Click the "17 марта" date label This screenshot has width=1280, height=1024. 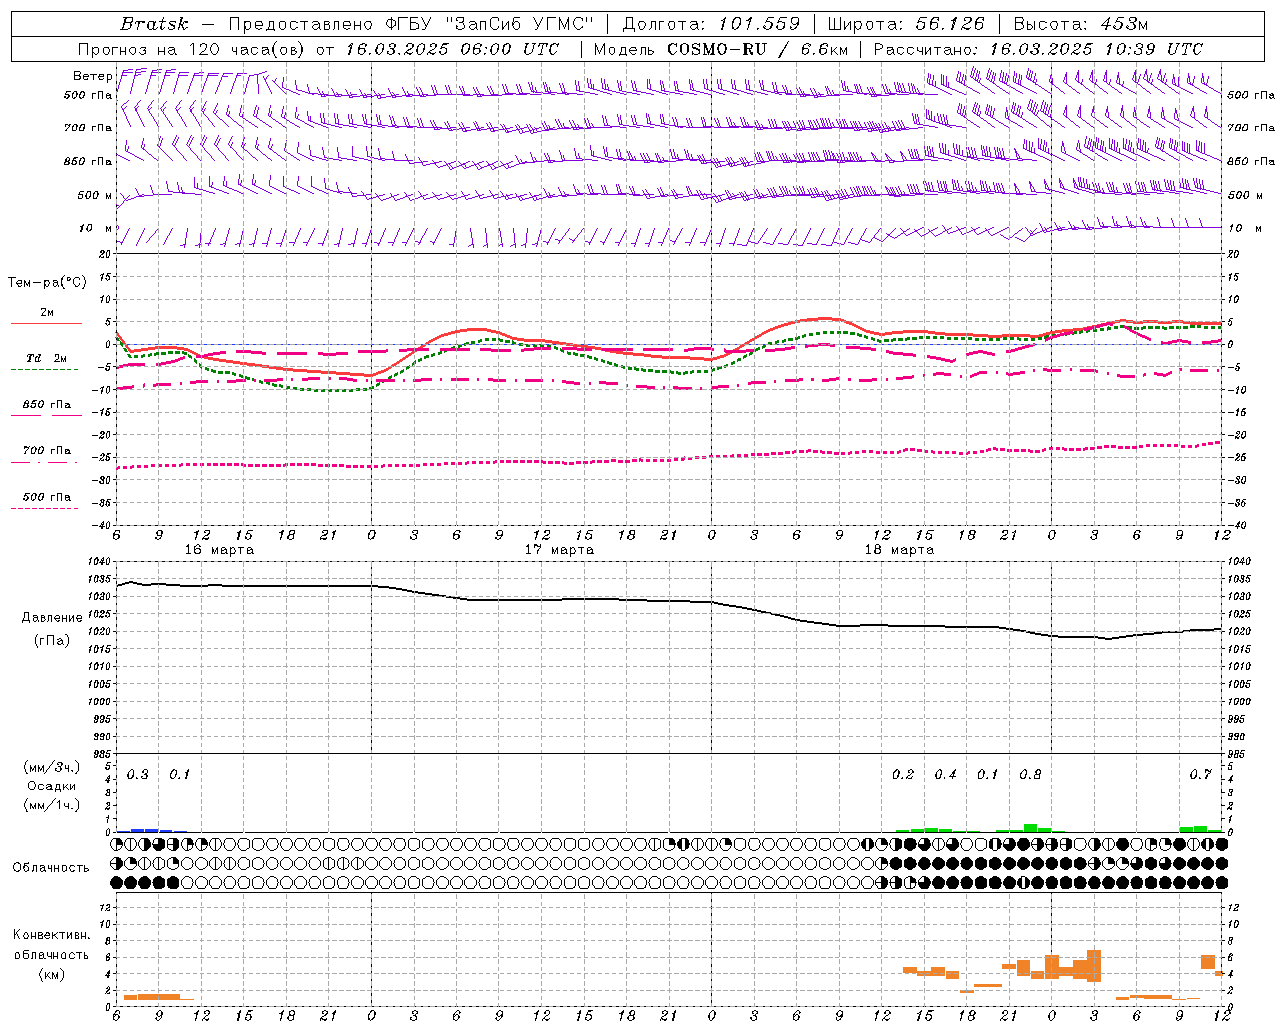click(560, 550)
